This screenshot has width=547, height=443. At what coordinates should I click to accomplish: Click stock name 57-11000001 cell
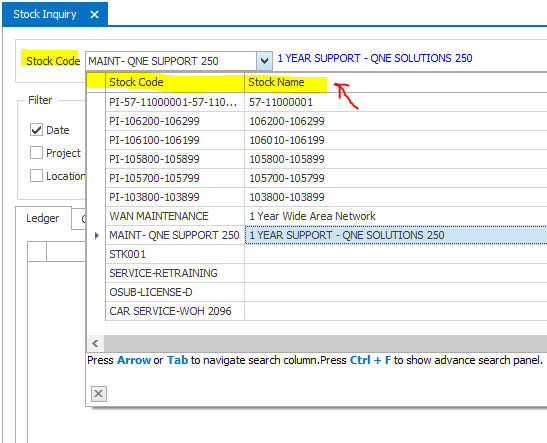click(396, 102)
